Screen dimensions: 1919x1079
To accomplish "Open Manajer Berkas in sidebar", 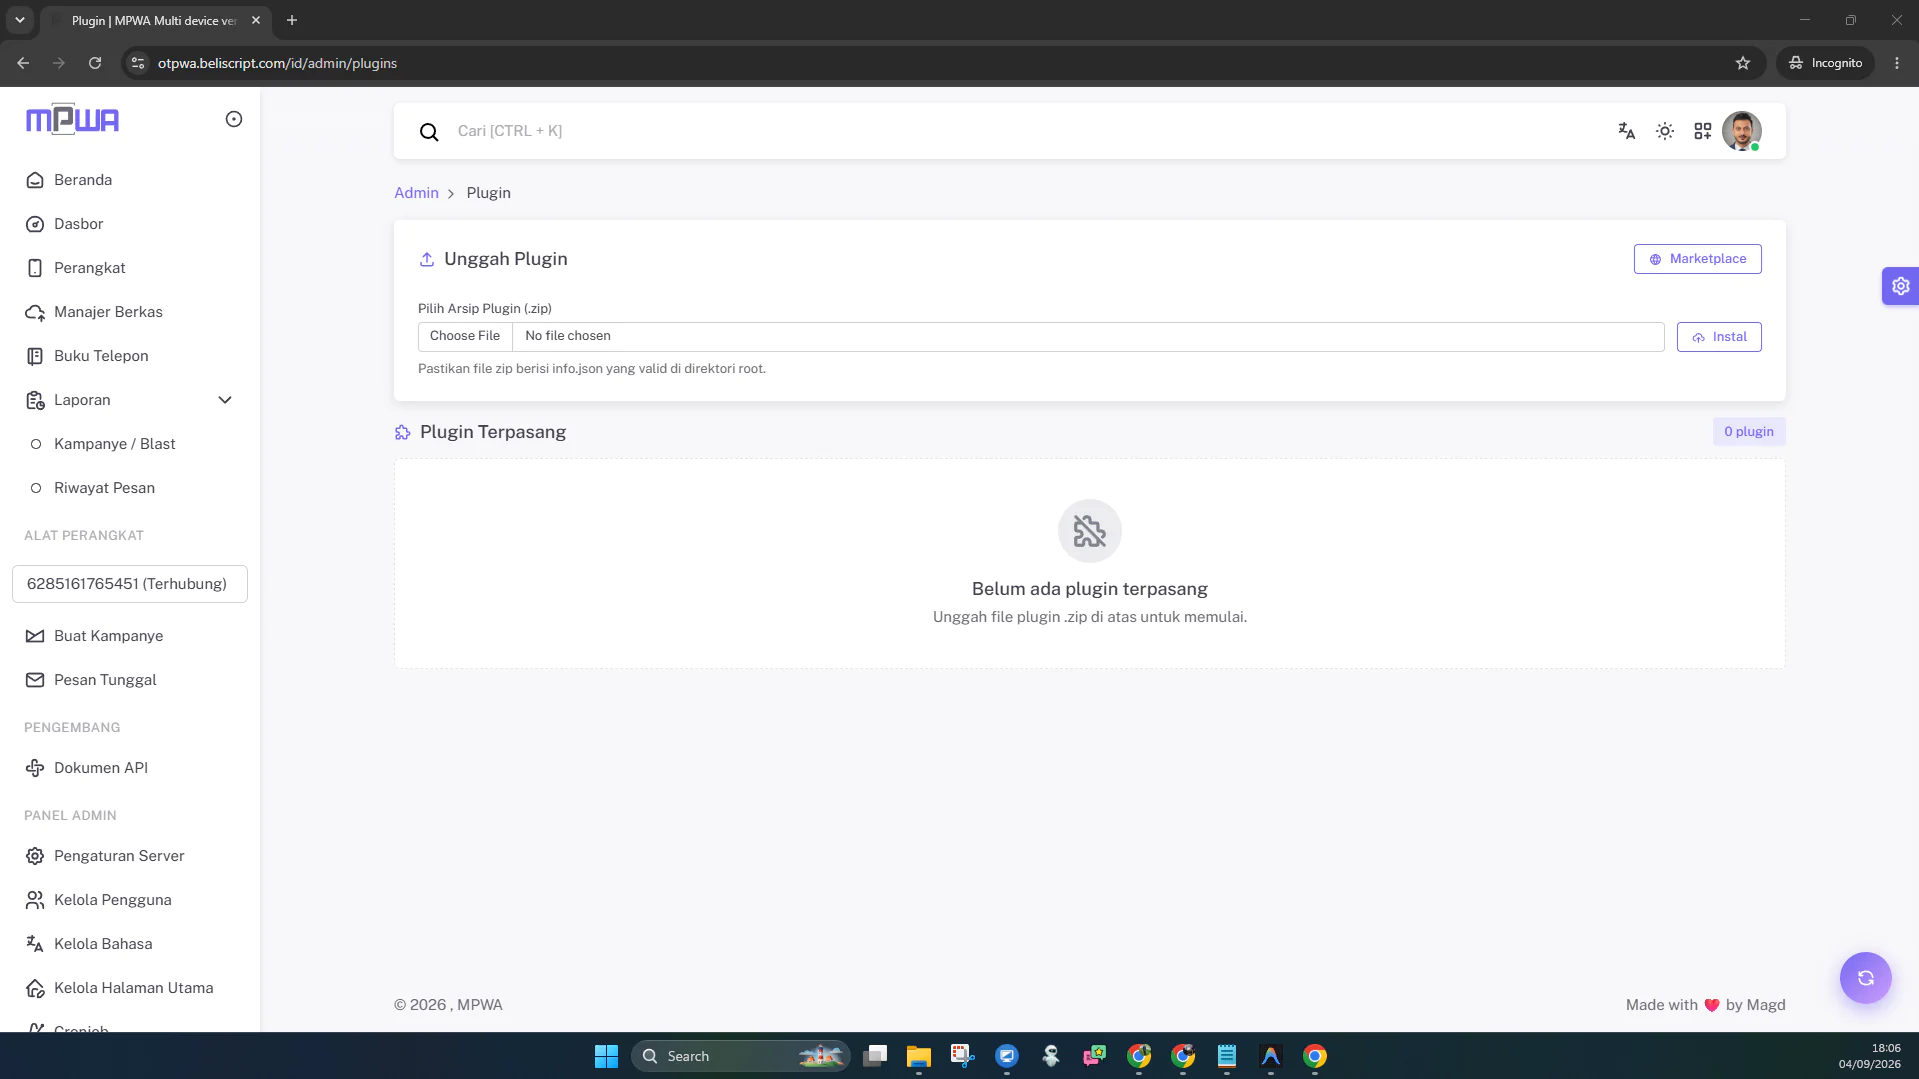I will (130, 312).
